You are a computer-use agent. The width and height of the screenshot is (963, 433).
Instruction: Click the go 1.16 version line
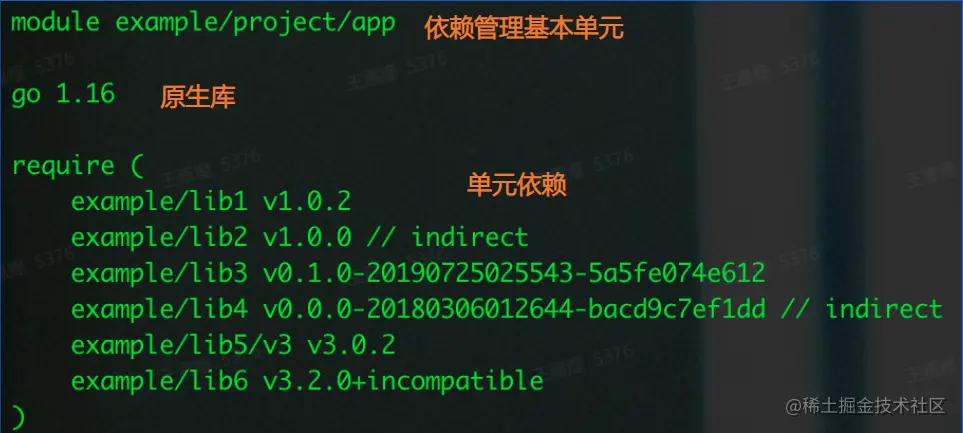(63, 95)
